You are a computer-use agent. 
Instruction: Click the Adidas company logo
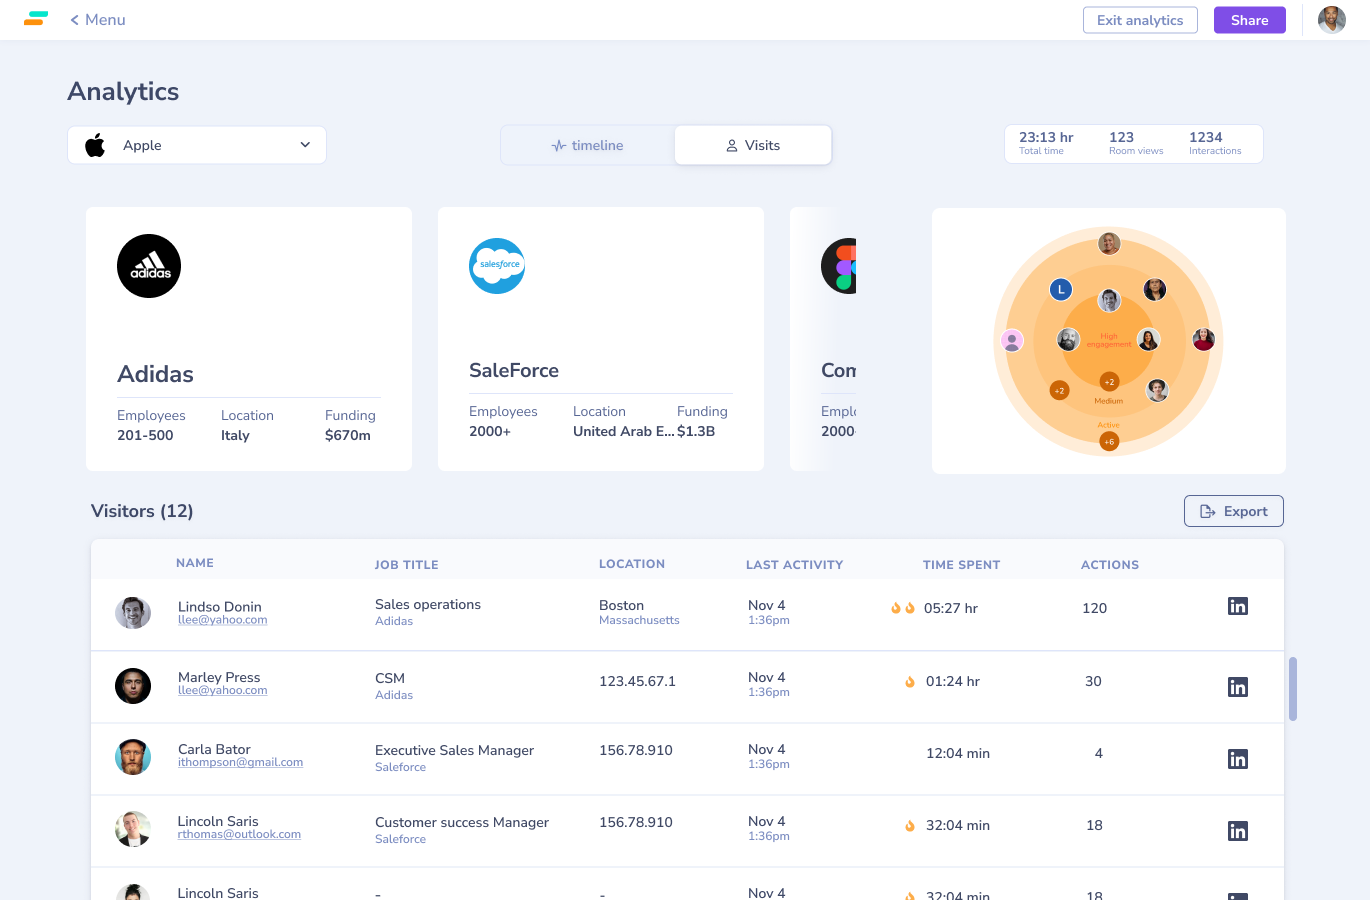(149, 266)
